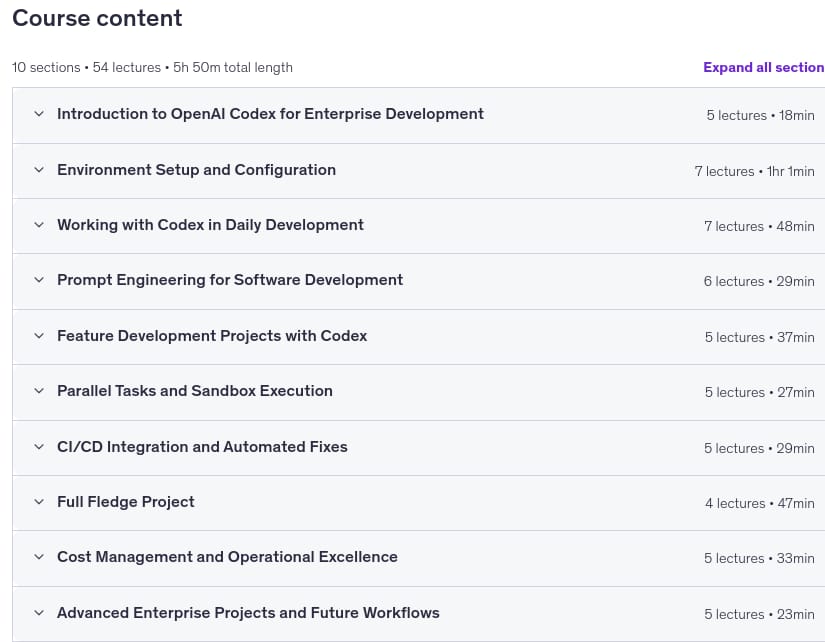The width and height of the screenshot is (825, 642).
Task: Click the '7 lectures • 48min' text
Action: 759,226
